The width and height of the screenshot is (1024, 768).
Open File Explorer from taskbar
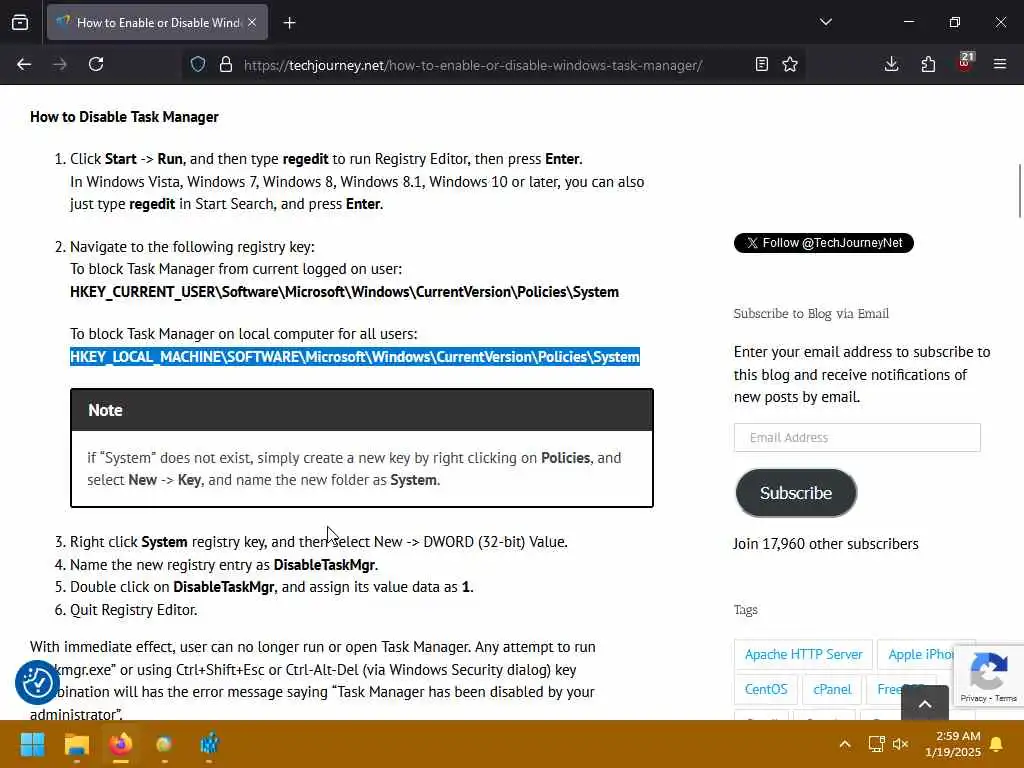(x=76, y=744)
